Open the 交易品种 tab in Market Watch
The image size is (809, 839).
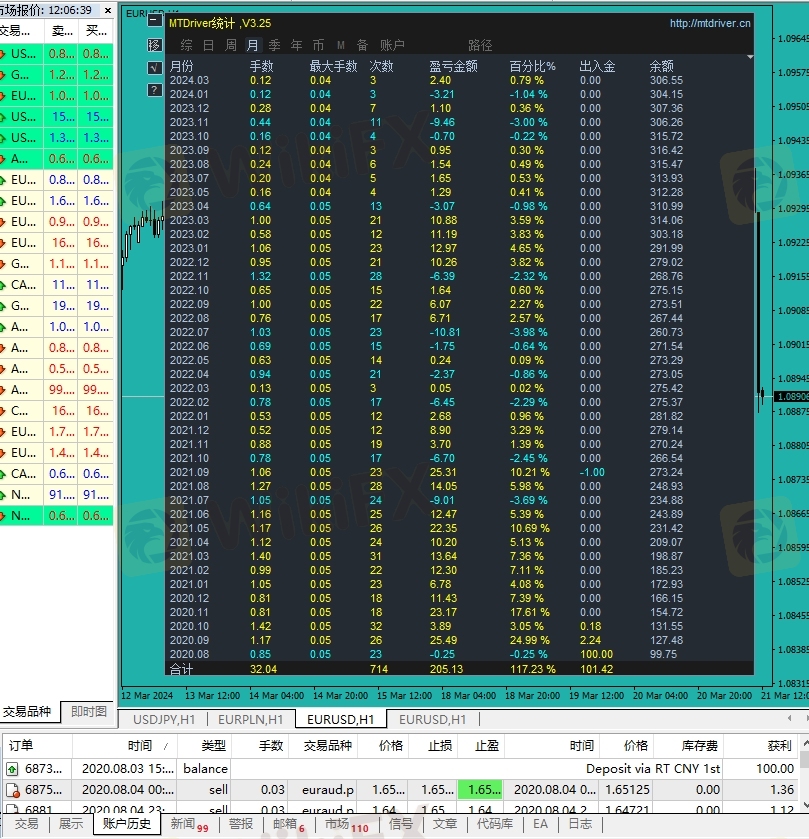[x=27, y=711]
